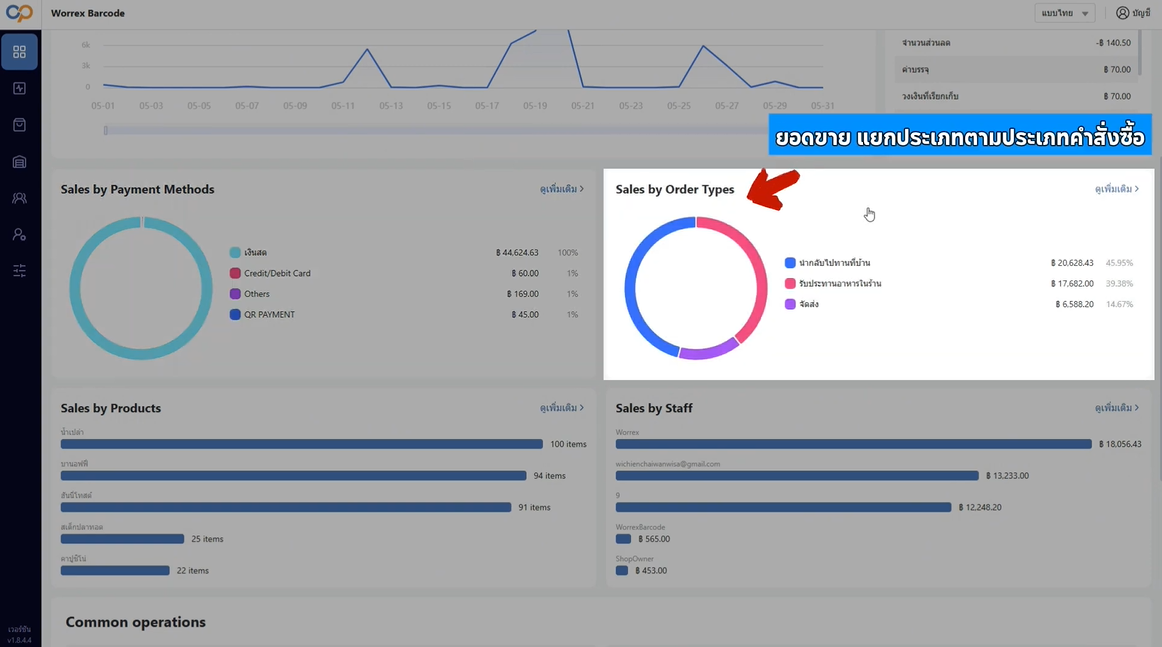
Task: Click the wichienchaiwanwisa@gmail.com staff label
Action: pos(668,464)
